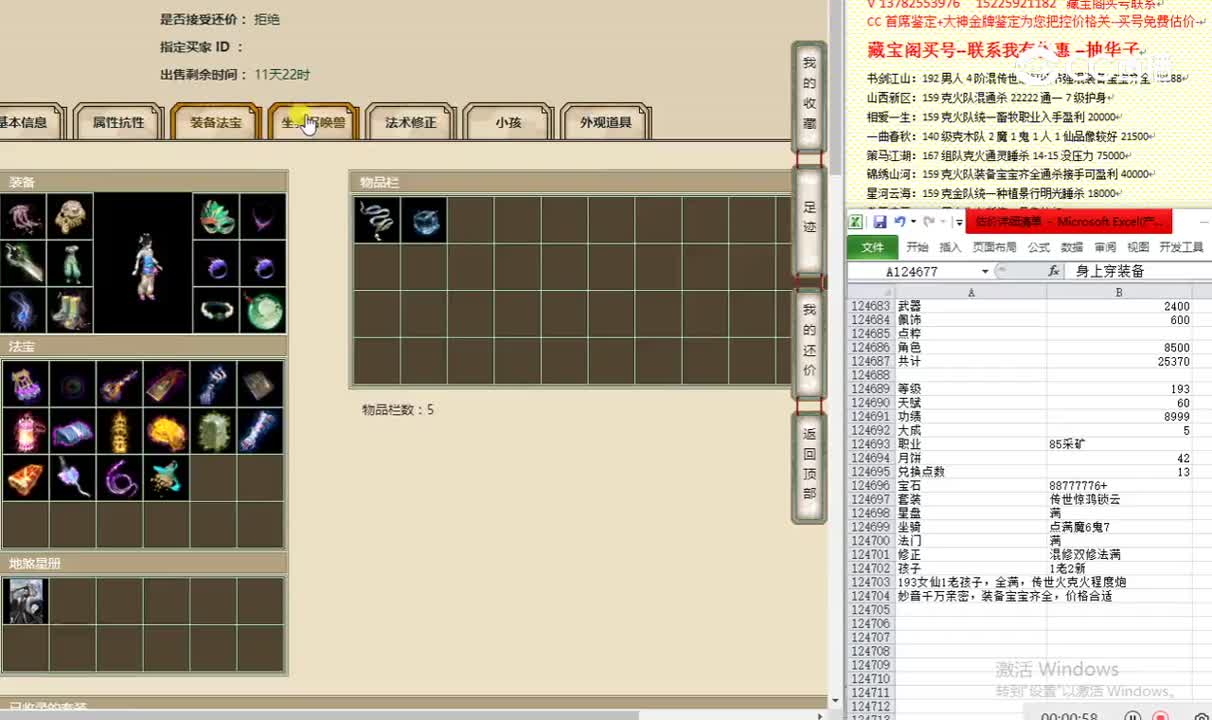Image resolution: width=1212 pixels, height=720 pixels.
Task: Click the dark swirl treasure icon
Action: [x=72, y=384]
